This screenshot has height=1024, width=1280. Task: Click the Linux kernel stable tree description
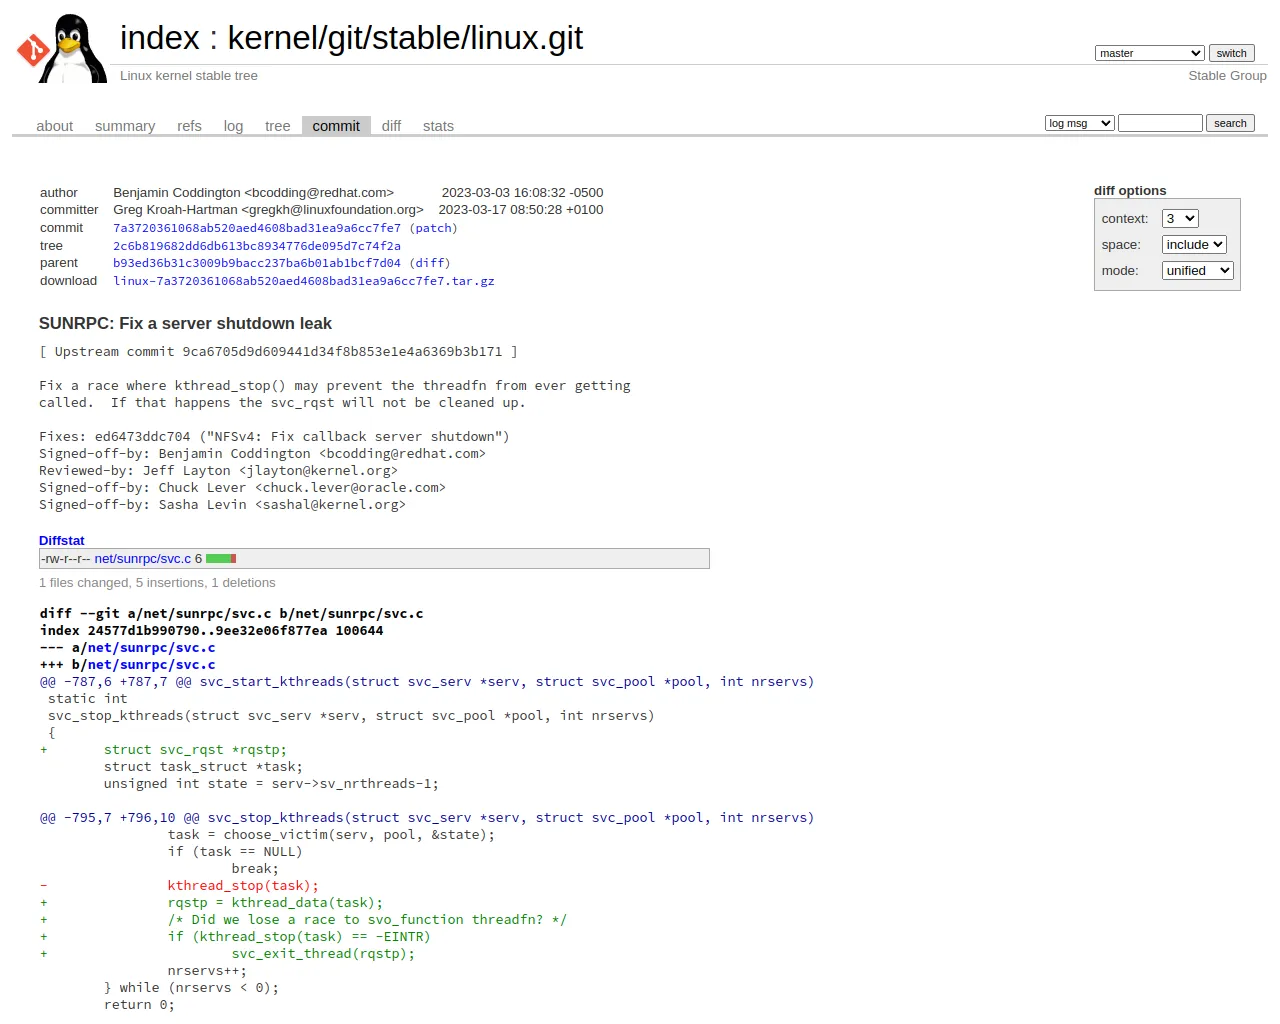pos(189,76)
